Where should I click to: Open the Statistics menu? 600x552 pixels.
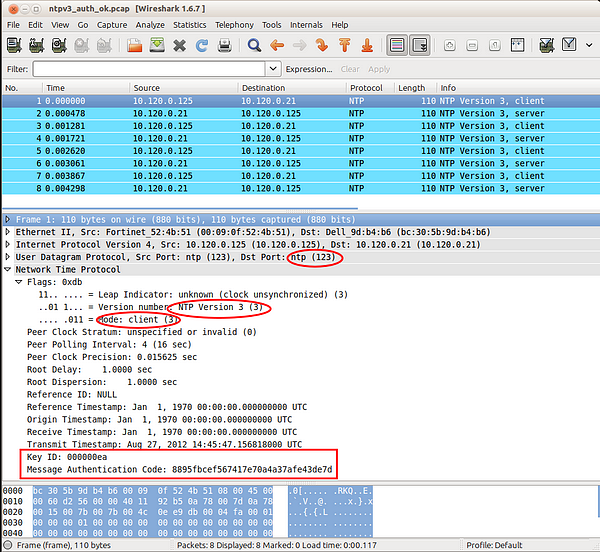tap(189, 24)
